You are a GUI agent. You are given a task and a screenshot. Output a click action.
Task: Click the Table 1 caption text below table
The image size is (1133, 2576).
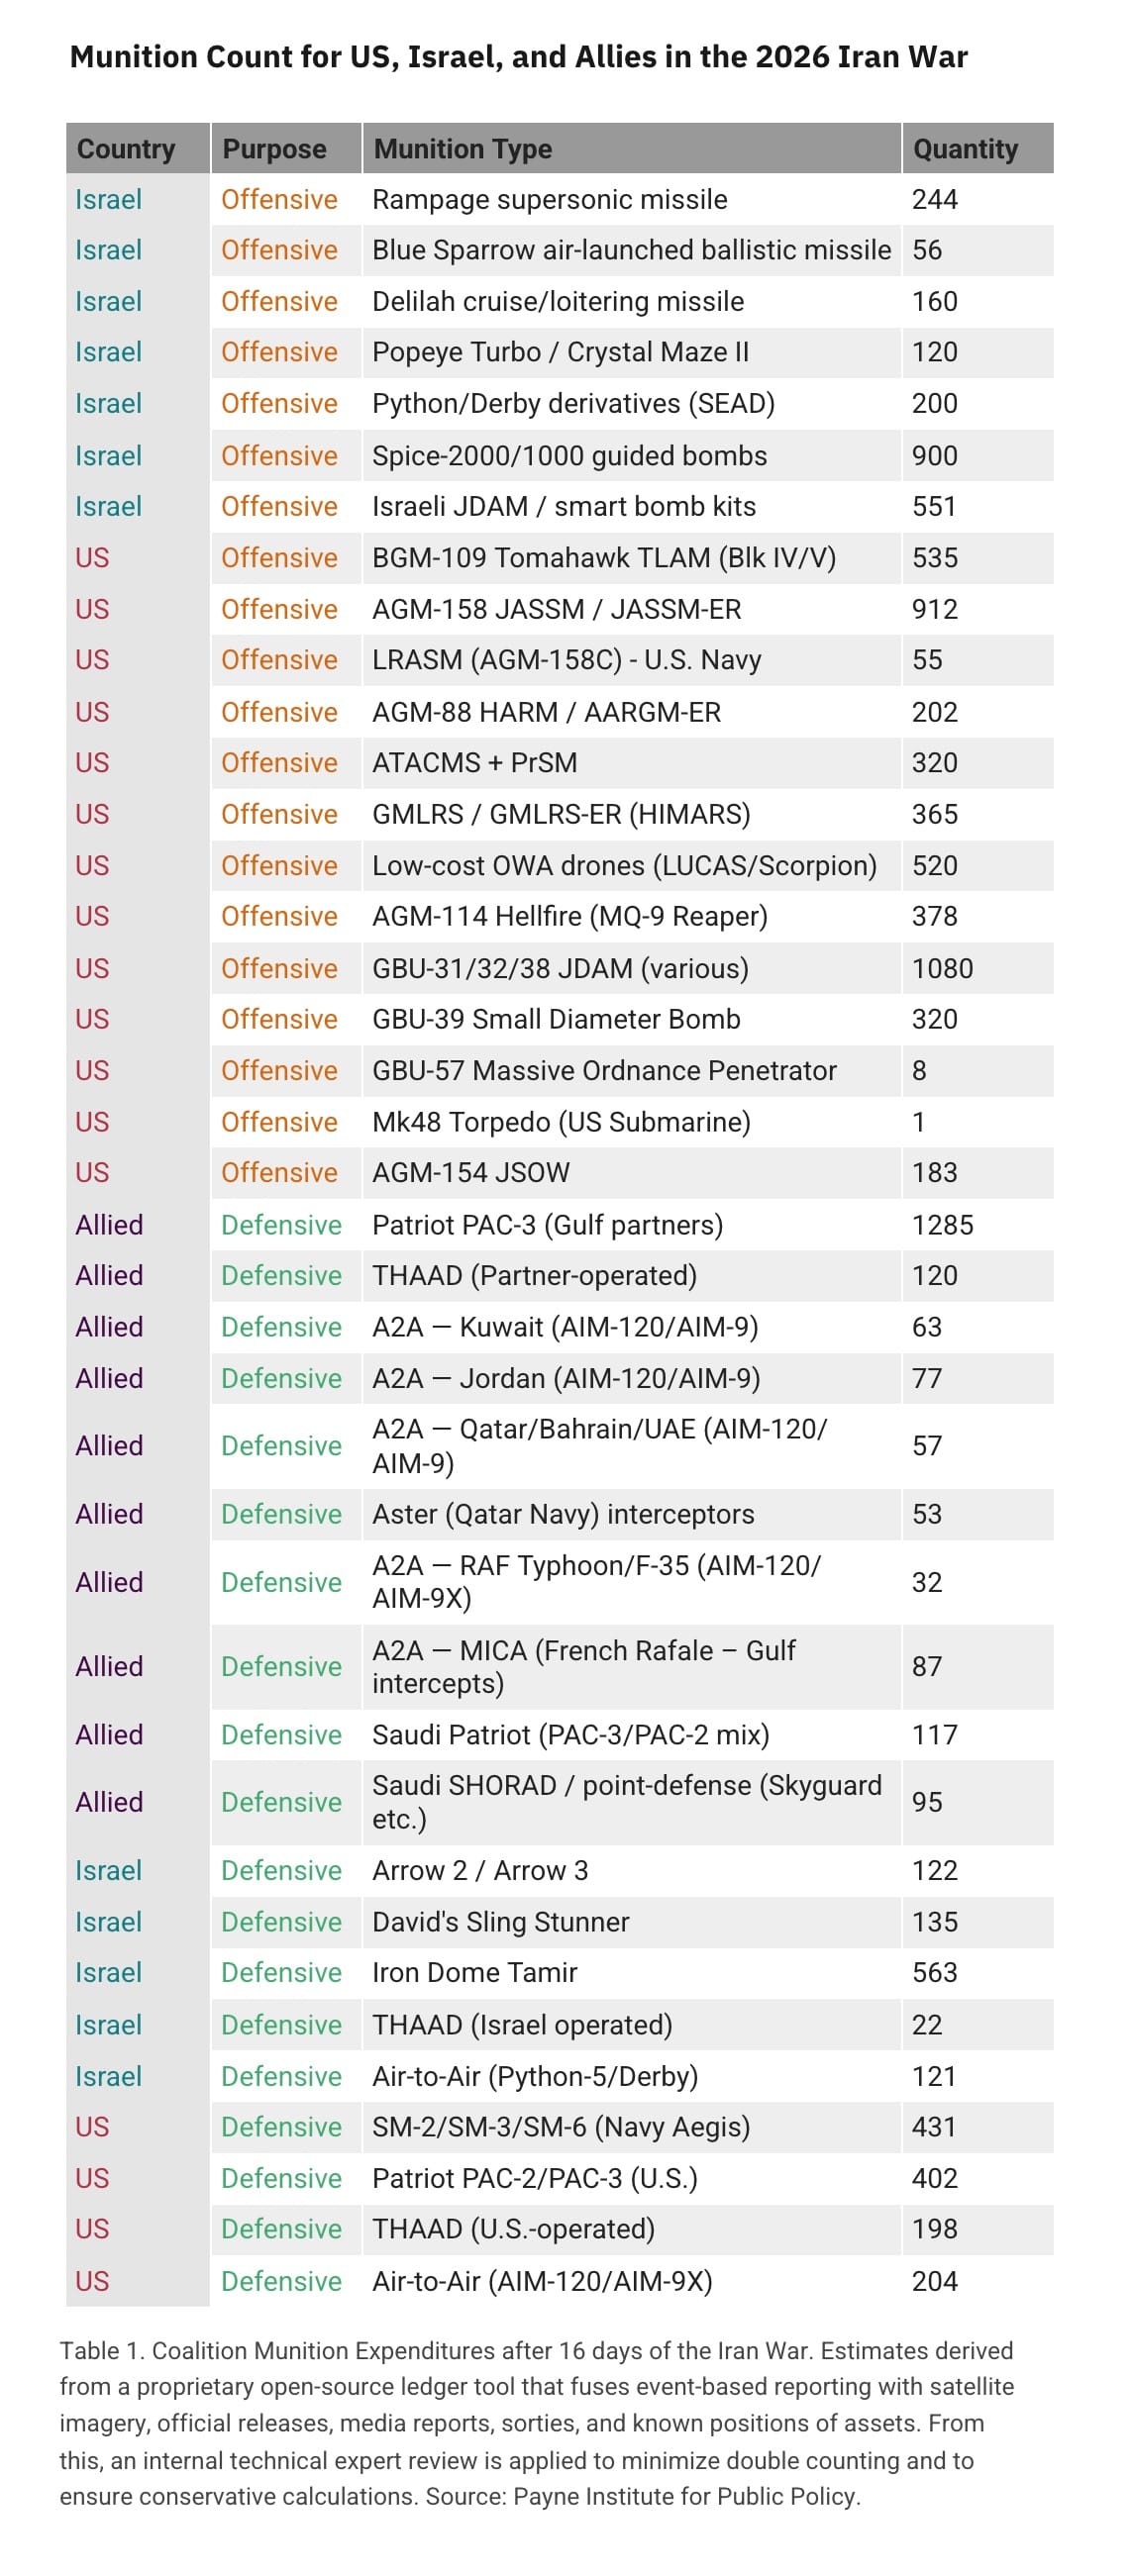(x=536, y=2422)
